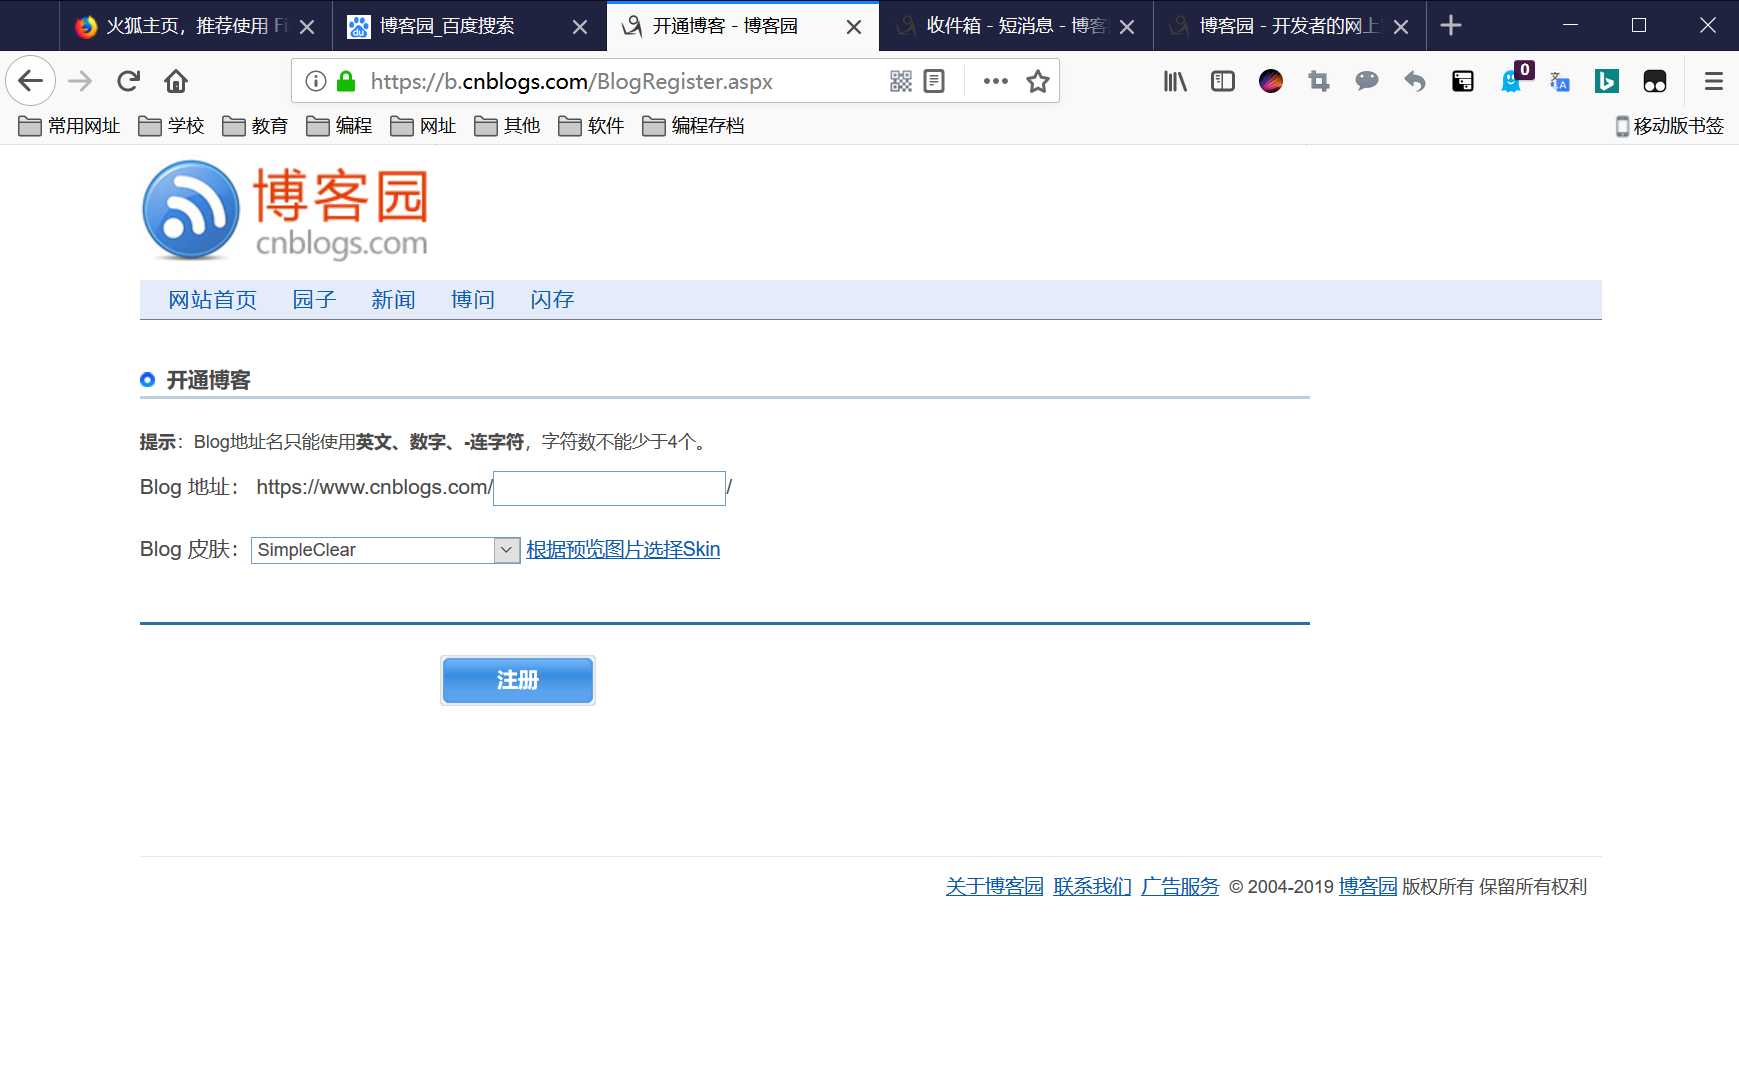
Task: Open 闪存 in site navigation
Action: point(552,300)
